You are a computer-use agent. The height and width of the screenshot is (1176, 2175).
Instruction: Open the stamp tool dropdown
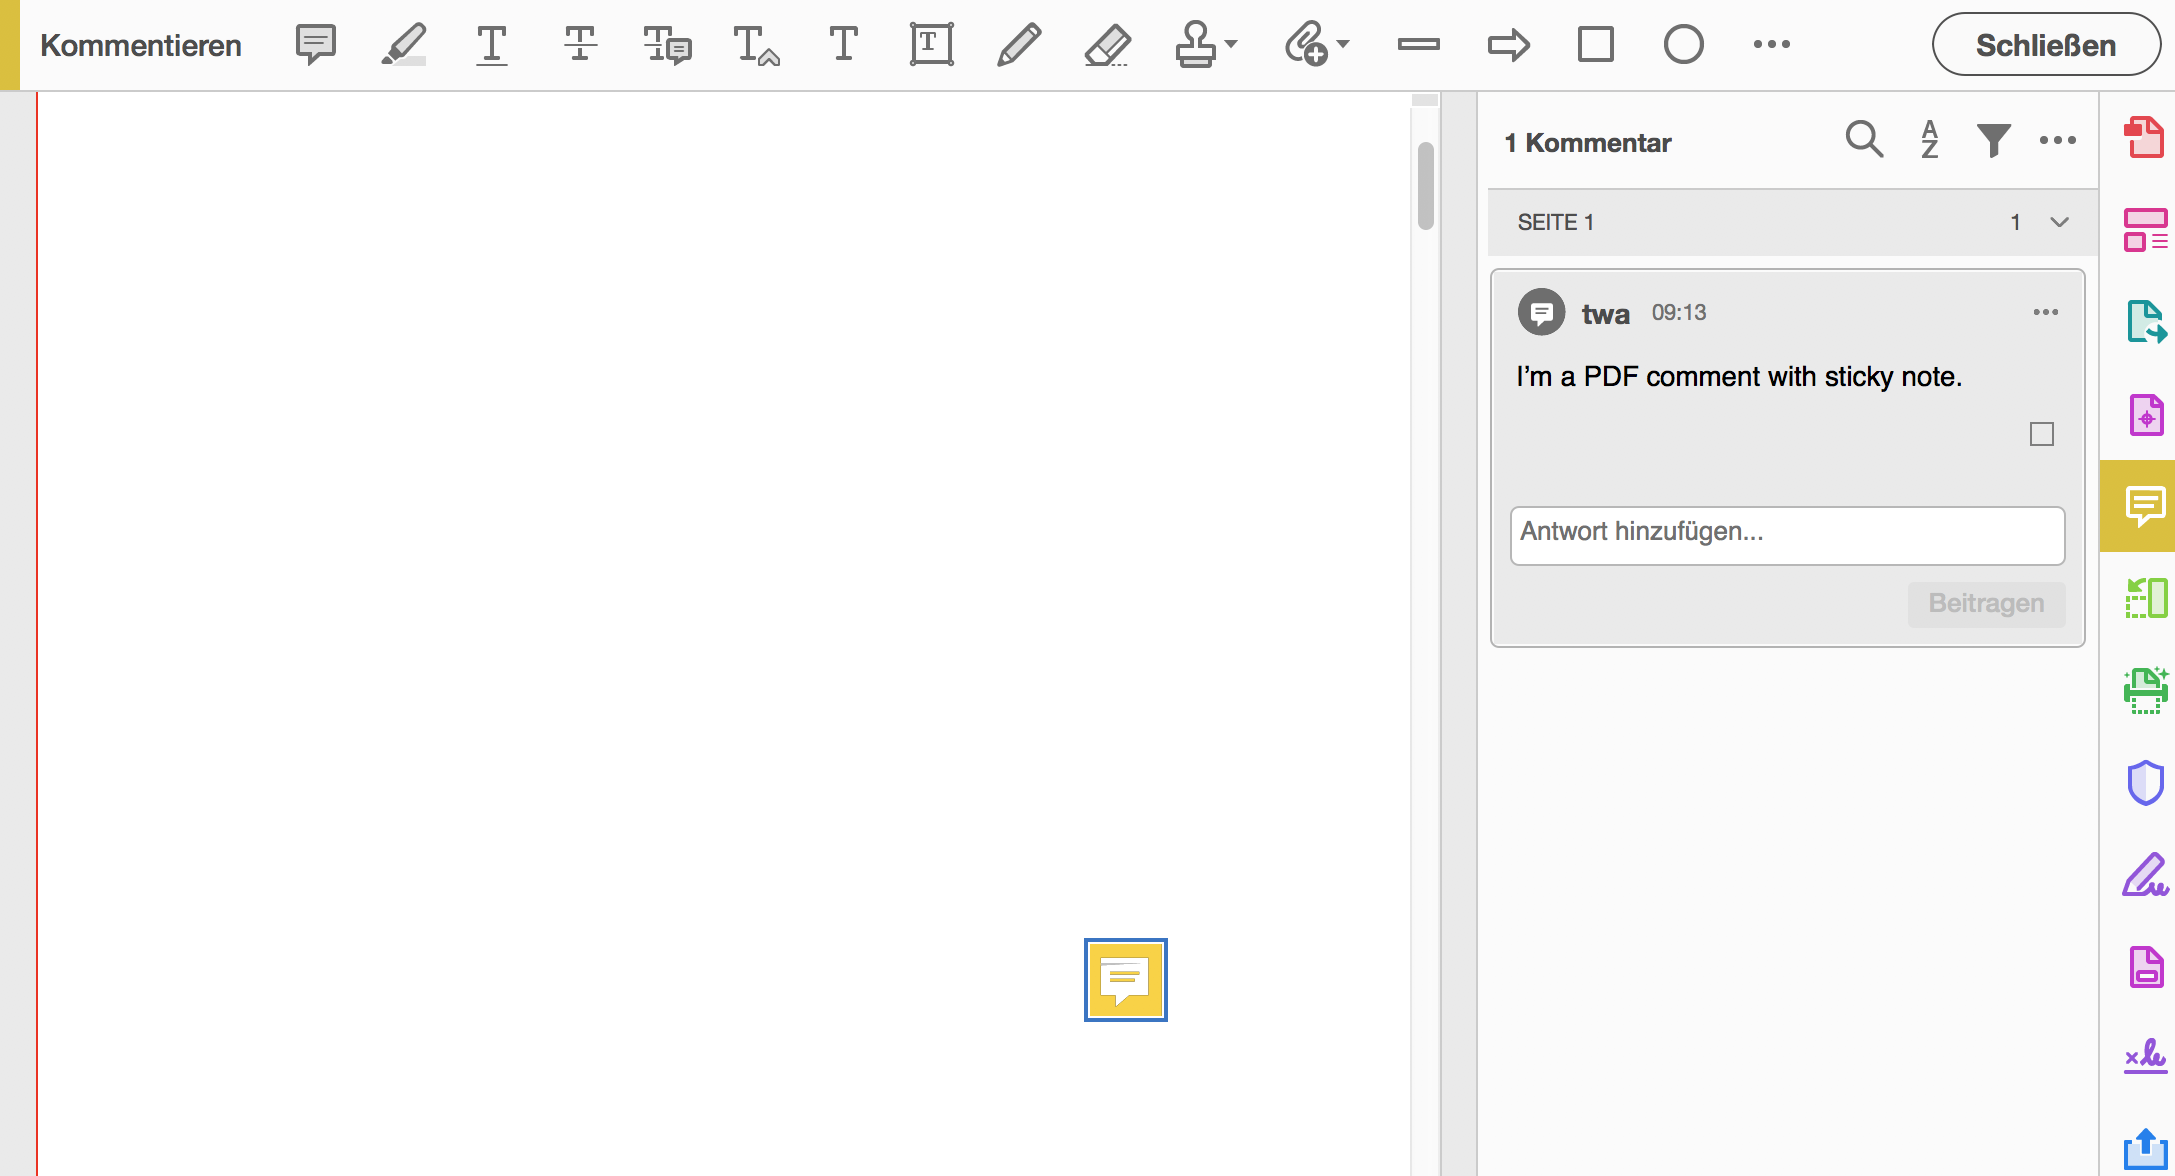1231,45
